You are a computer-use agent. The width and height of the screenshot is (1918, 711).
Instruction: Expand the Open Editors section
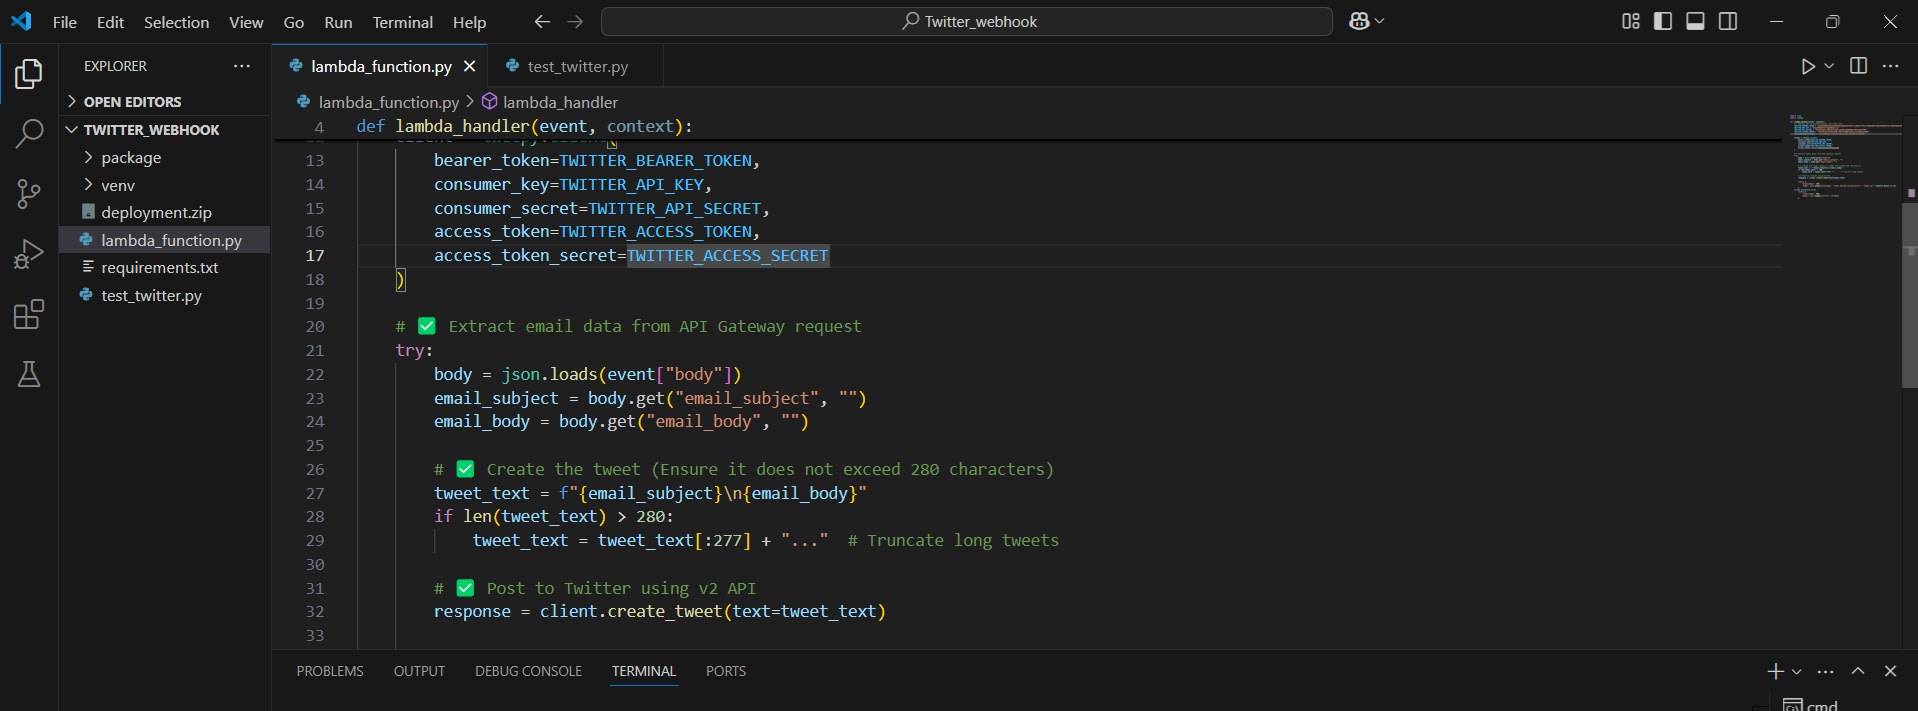pos(132,102)
